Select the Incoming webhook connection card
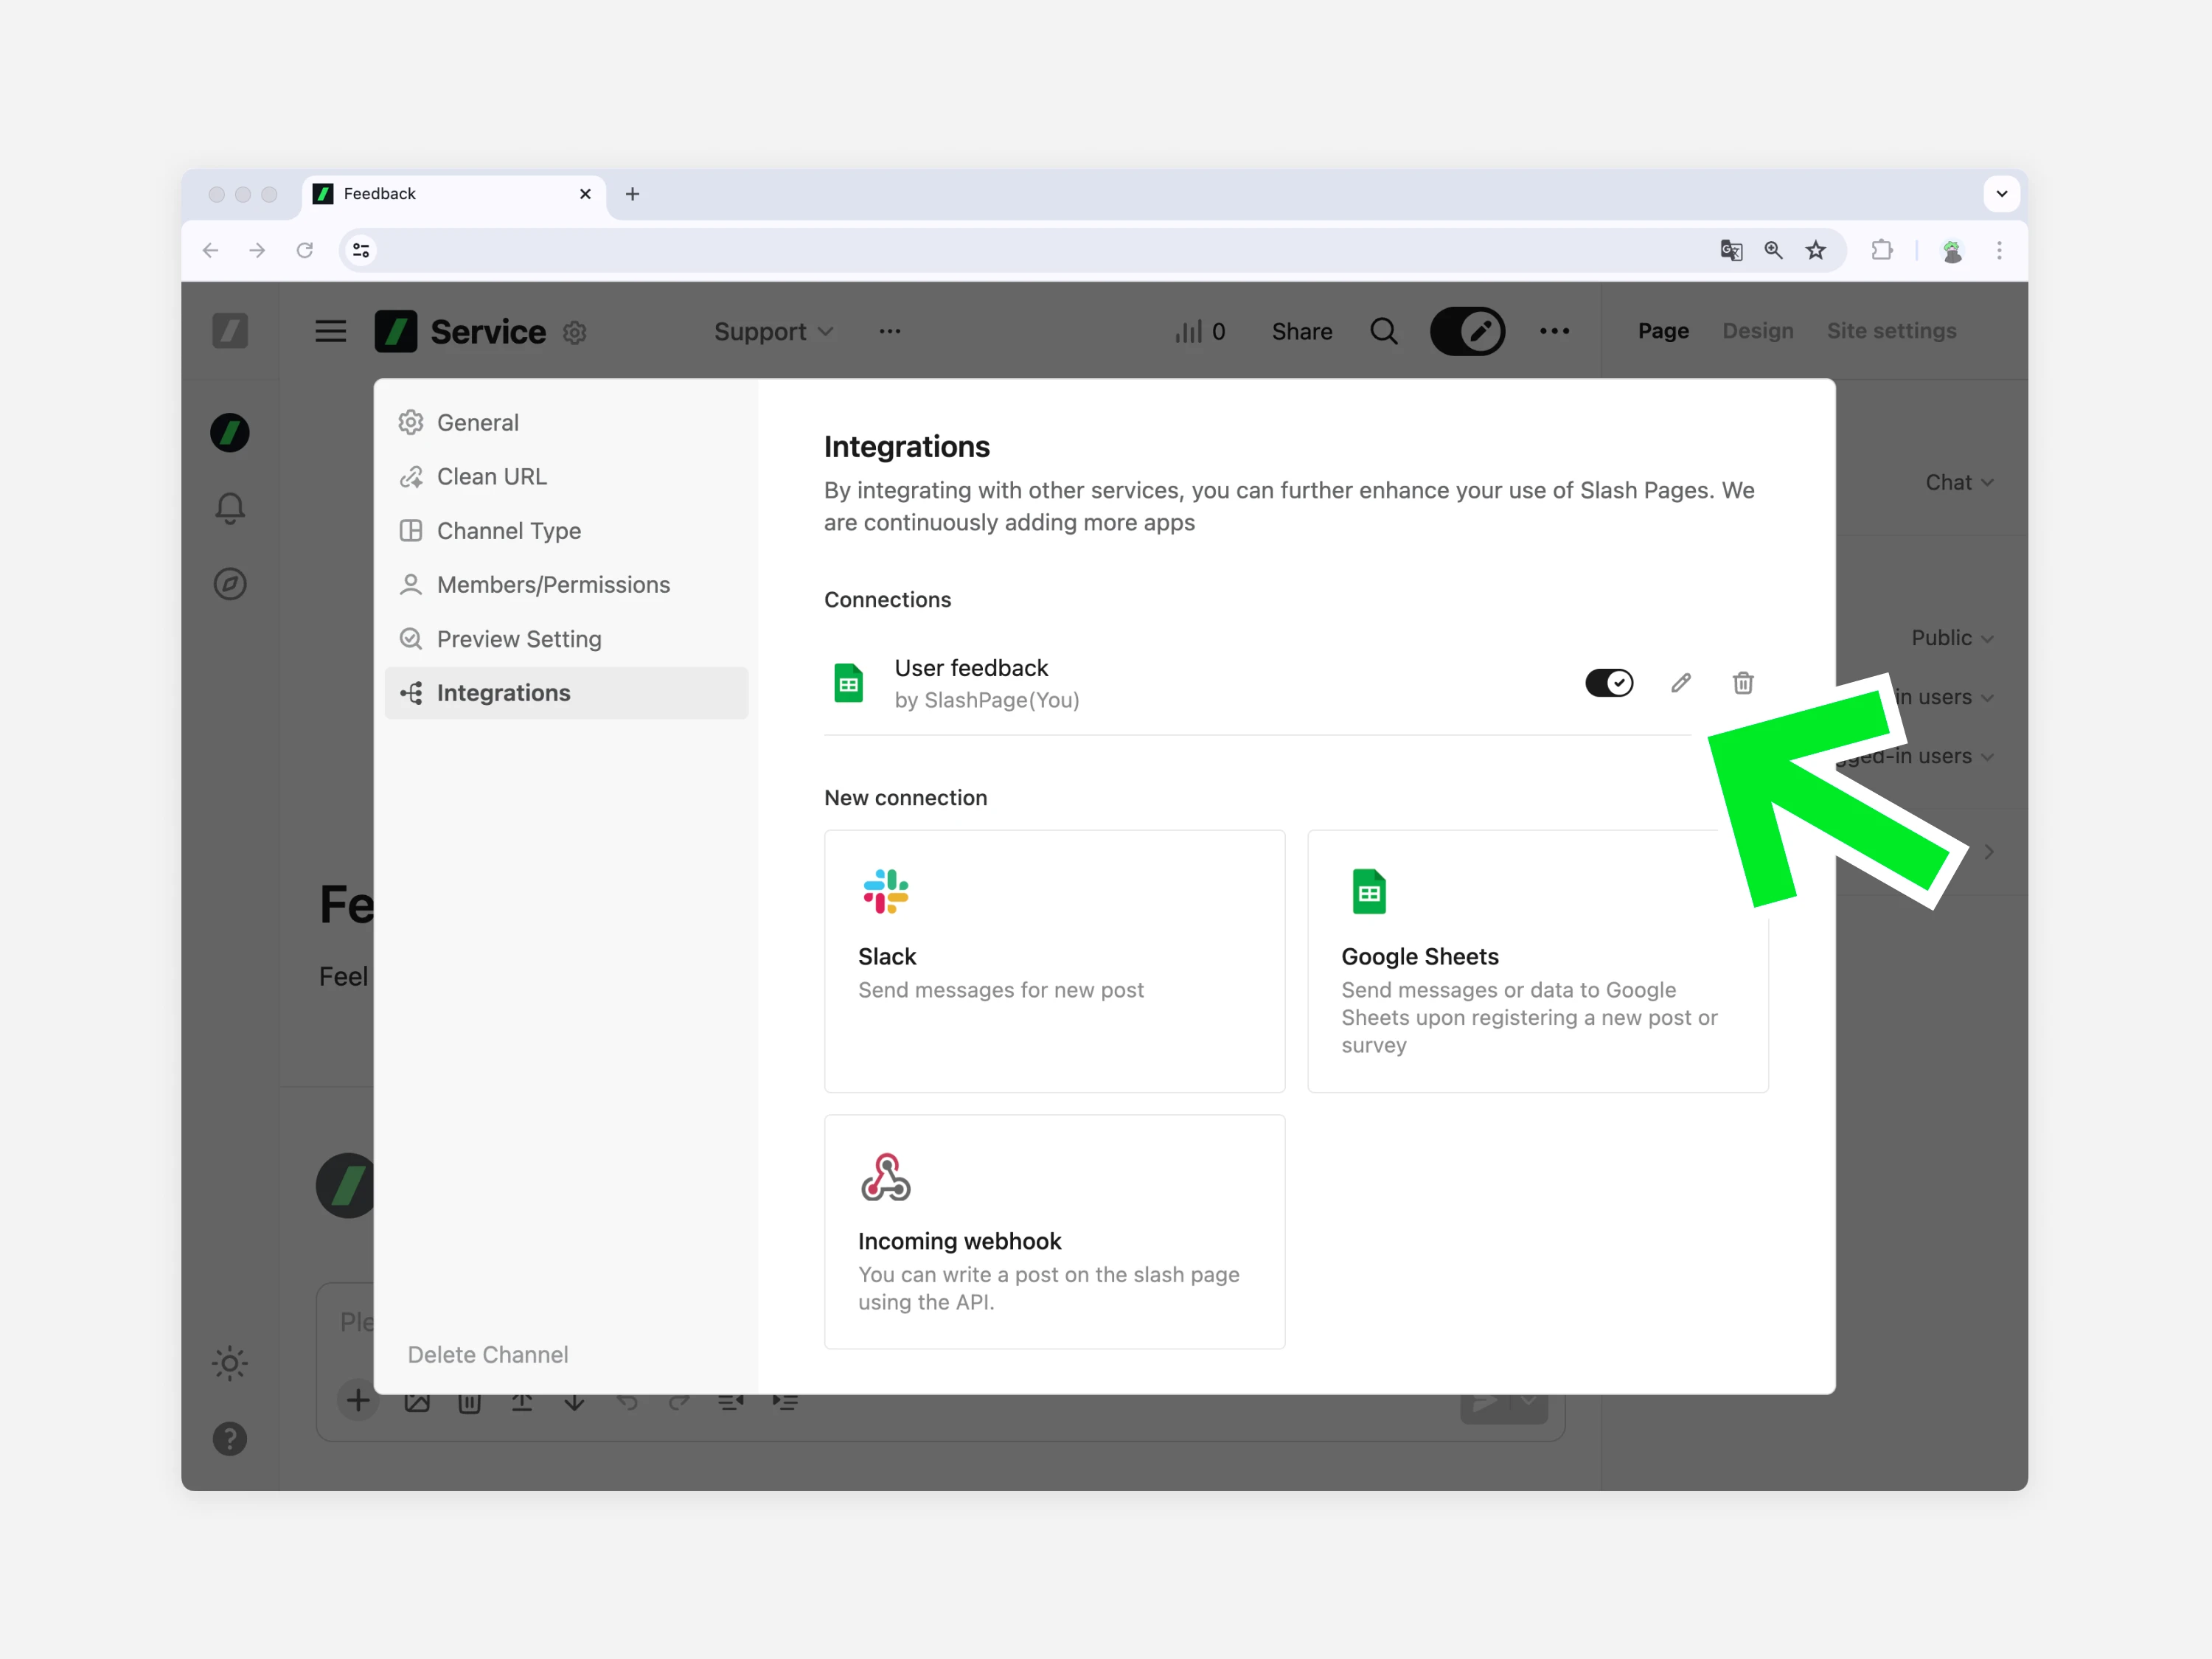This screenshot has height=1659, width=2212. (x=1054, y=1231)
